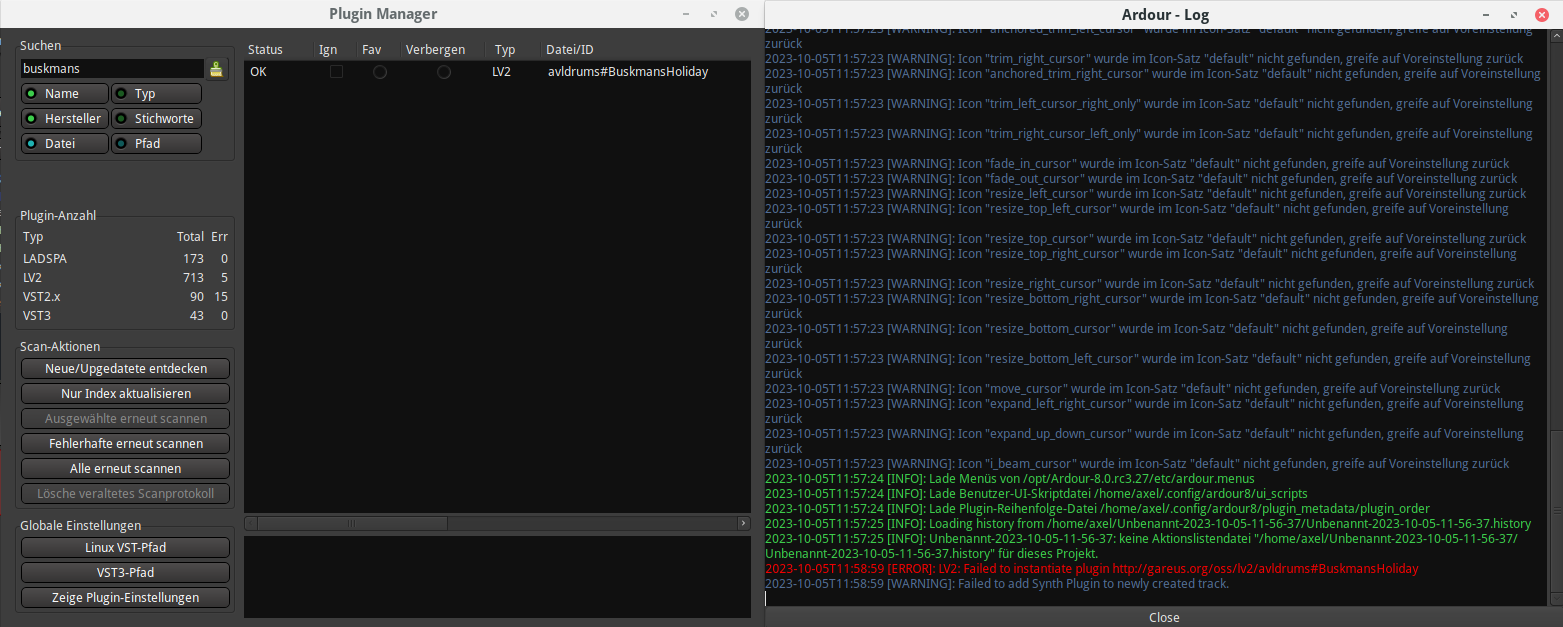Click the plugin list horizontal scrollbar right arrow

[x=743, y=523]
